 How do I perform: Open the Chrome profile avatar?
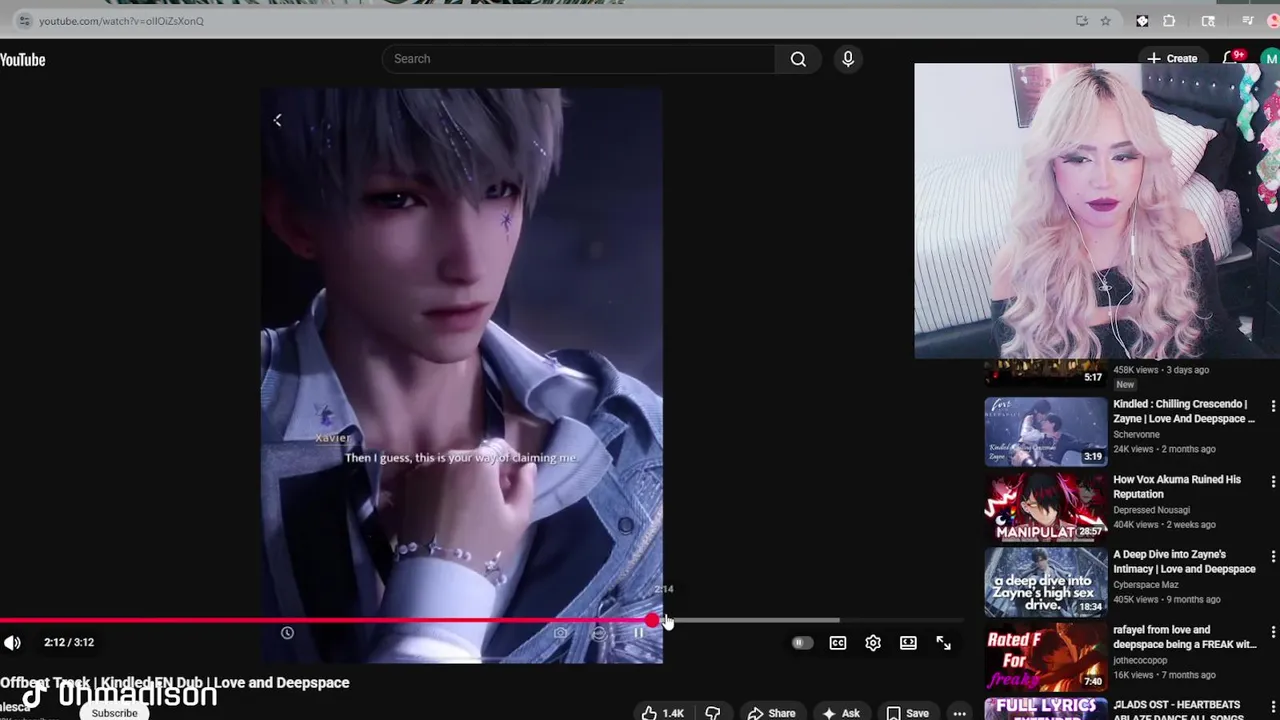[x=1274, y=21]
